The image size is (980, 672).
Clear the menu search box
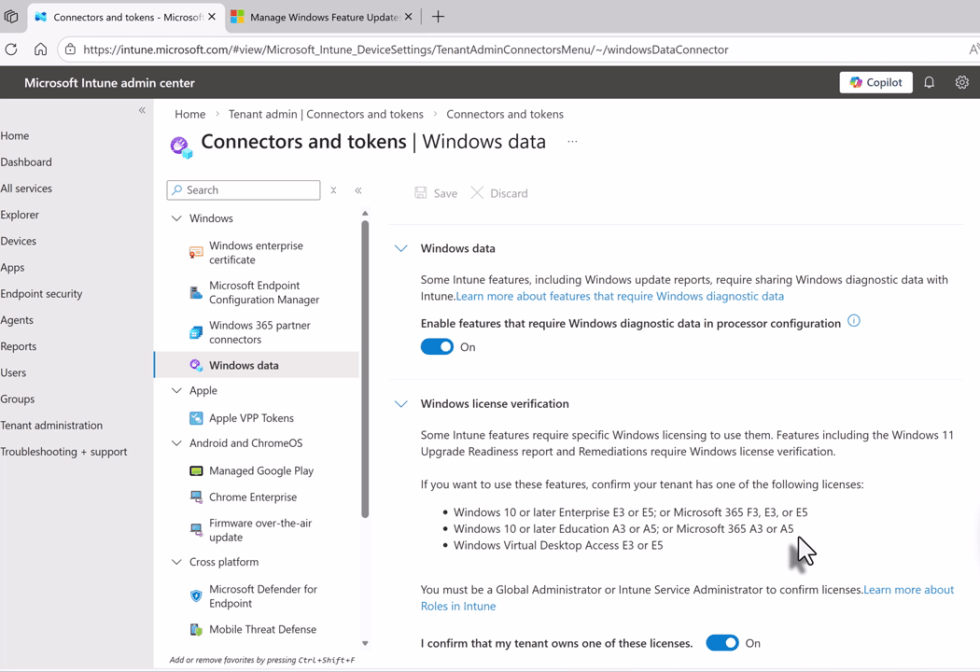coord(334,190)
